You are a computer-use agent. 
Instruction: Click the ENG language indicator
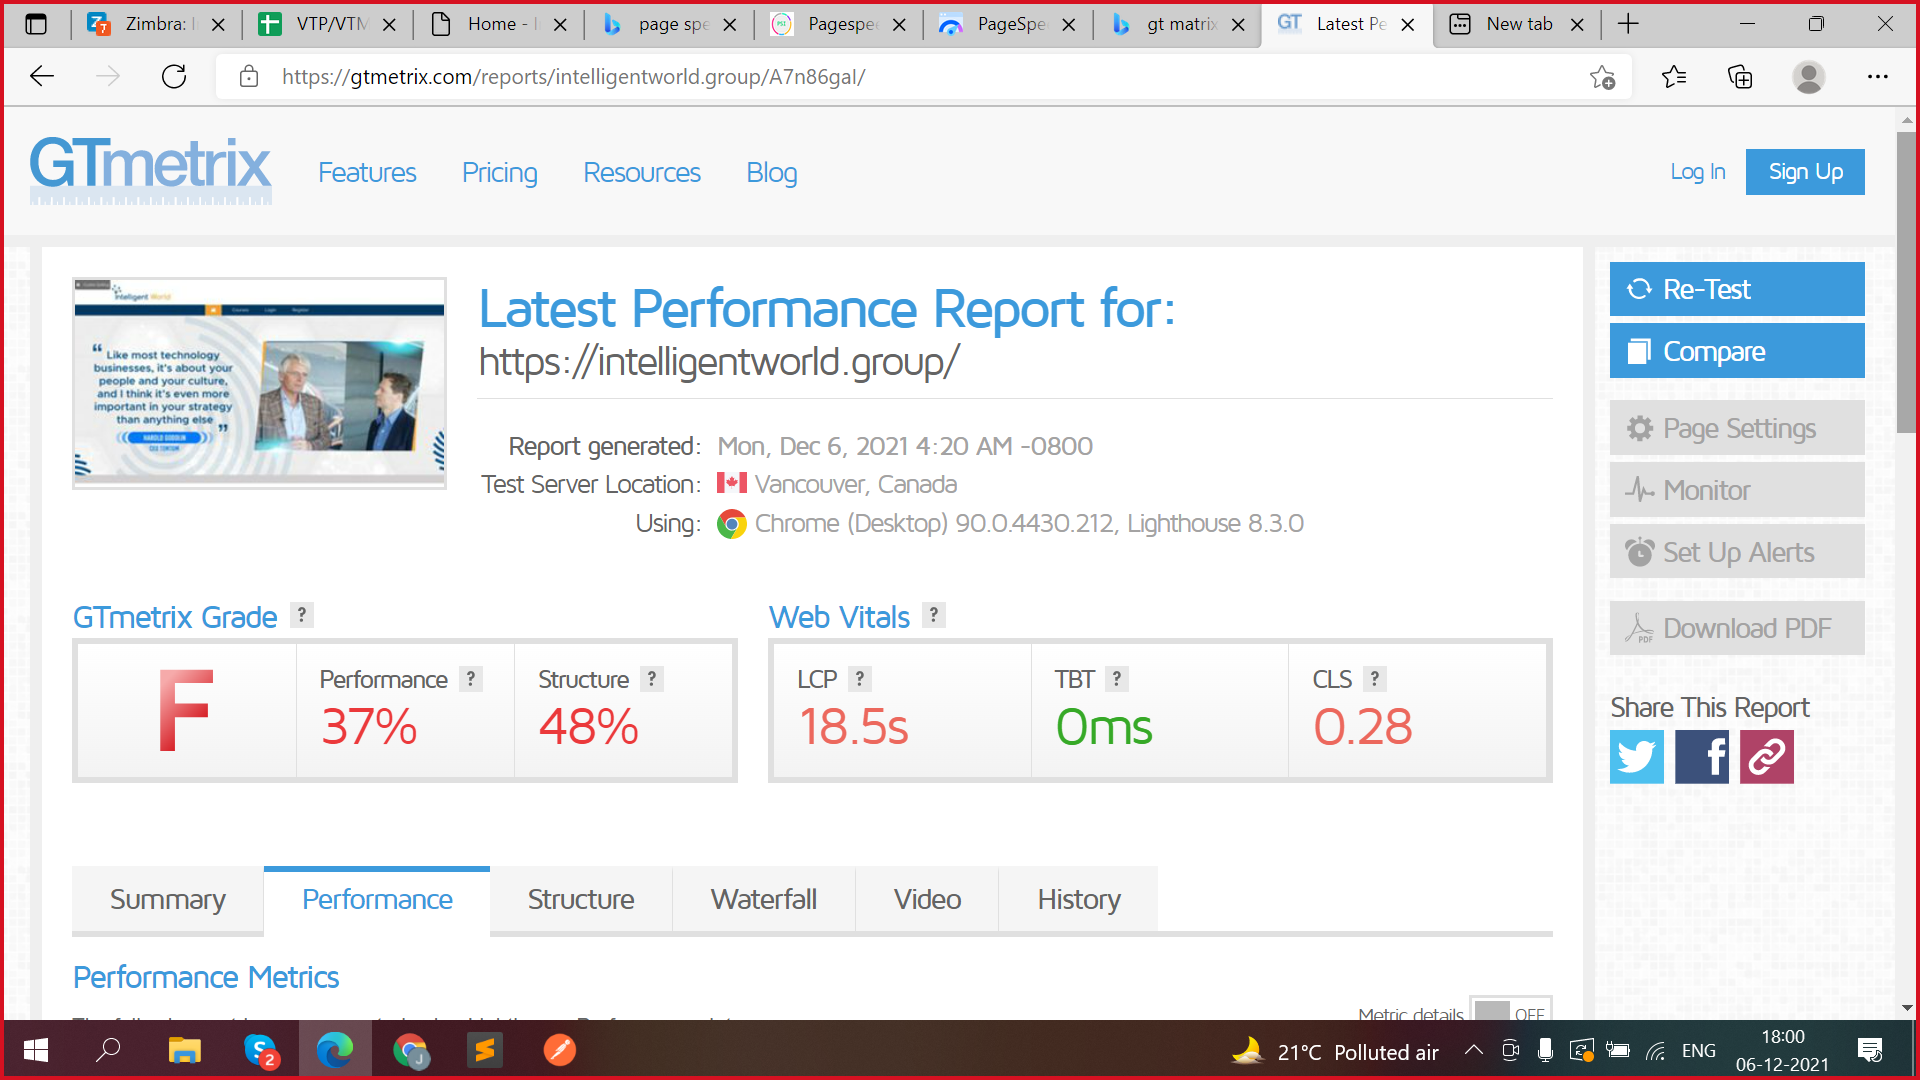[1698, 1051]
